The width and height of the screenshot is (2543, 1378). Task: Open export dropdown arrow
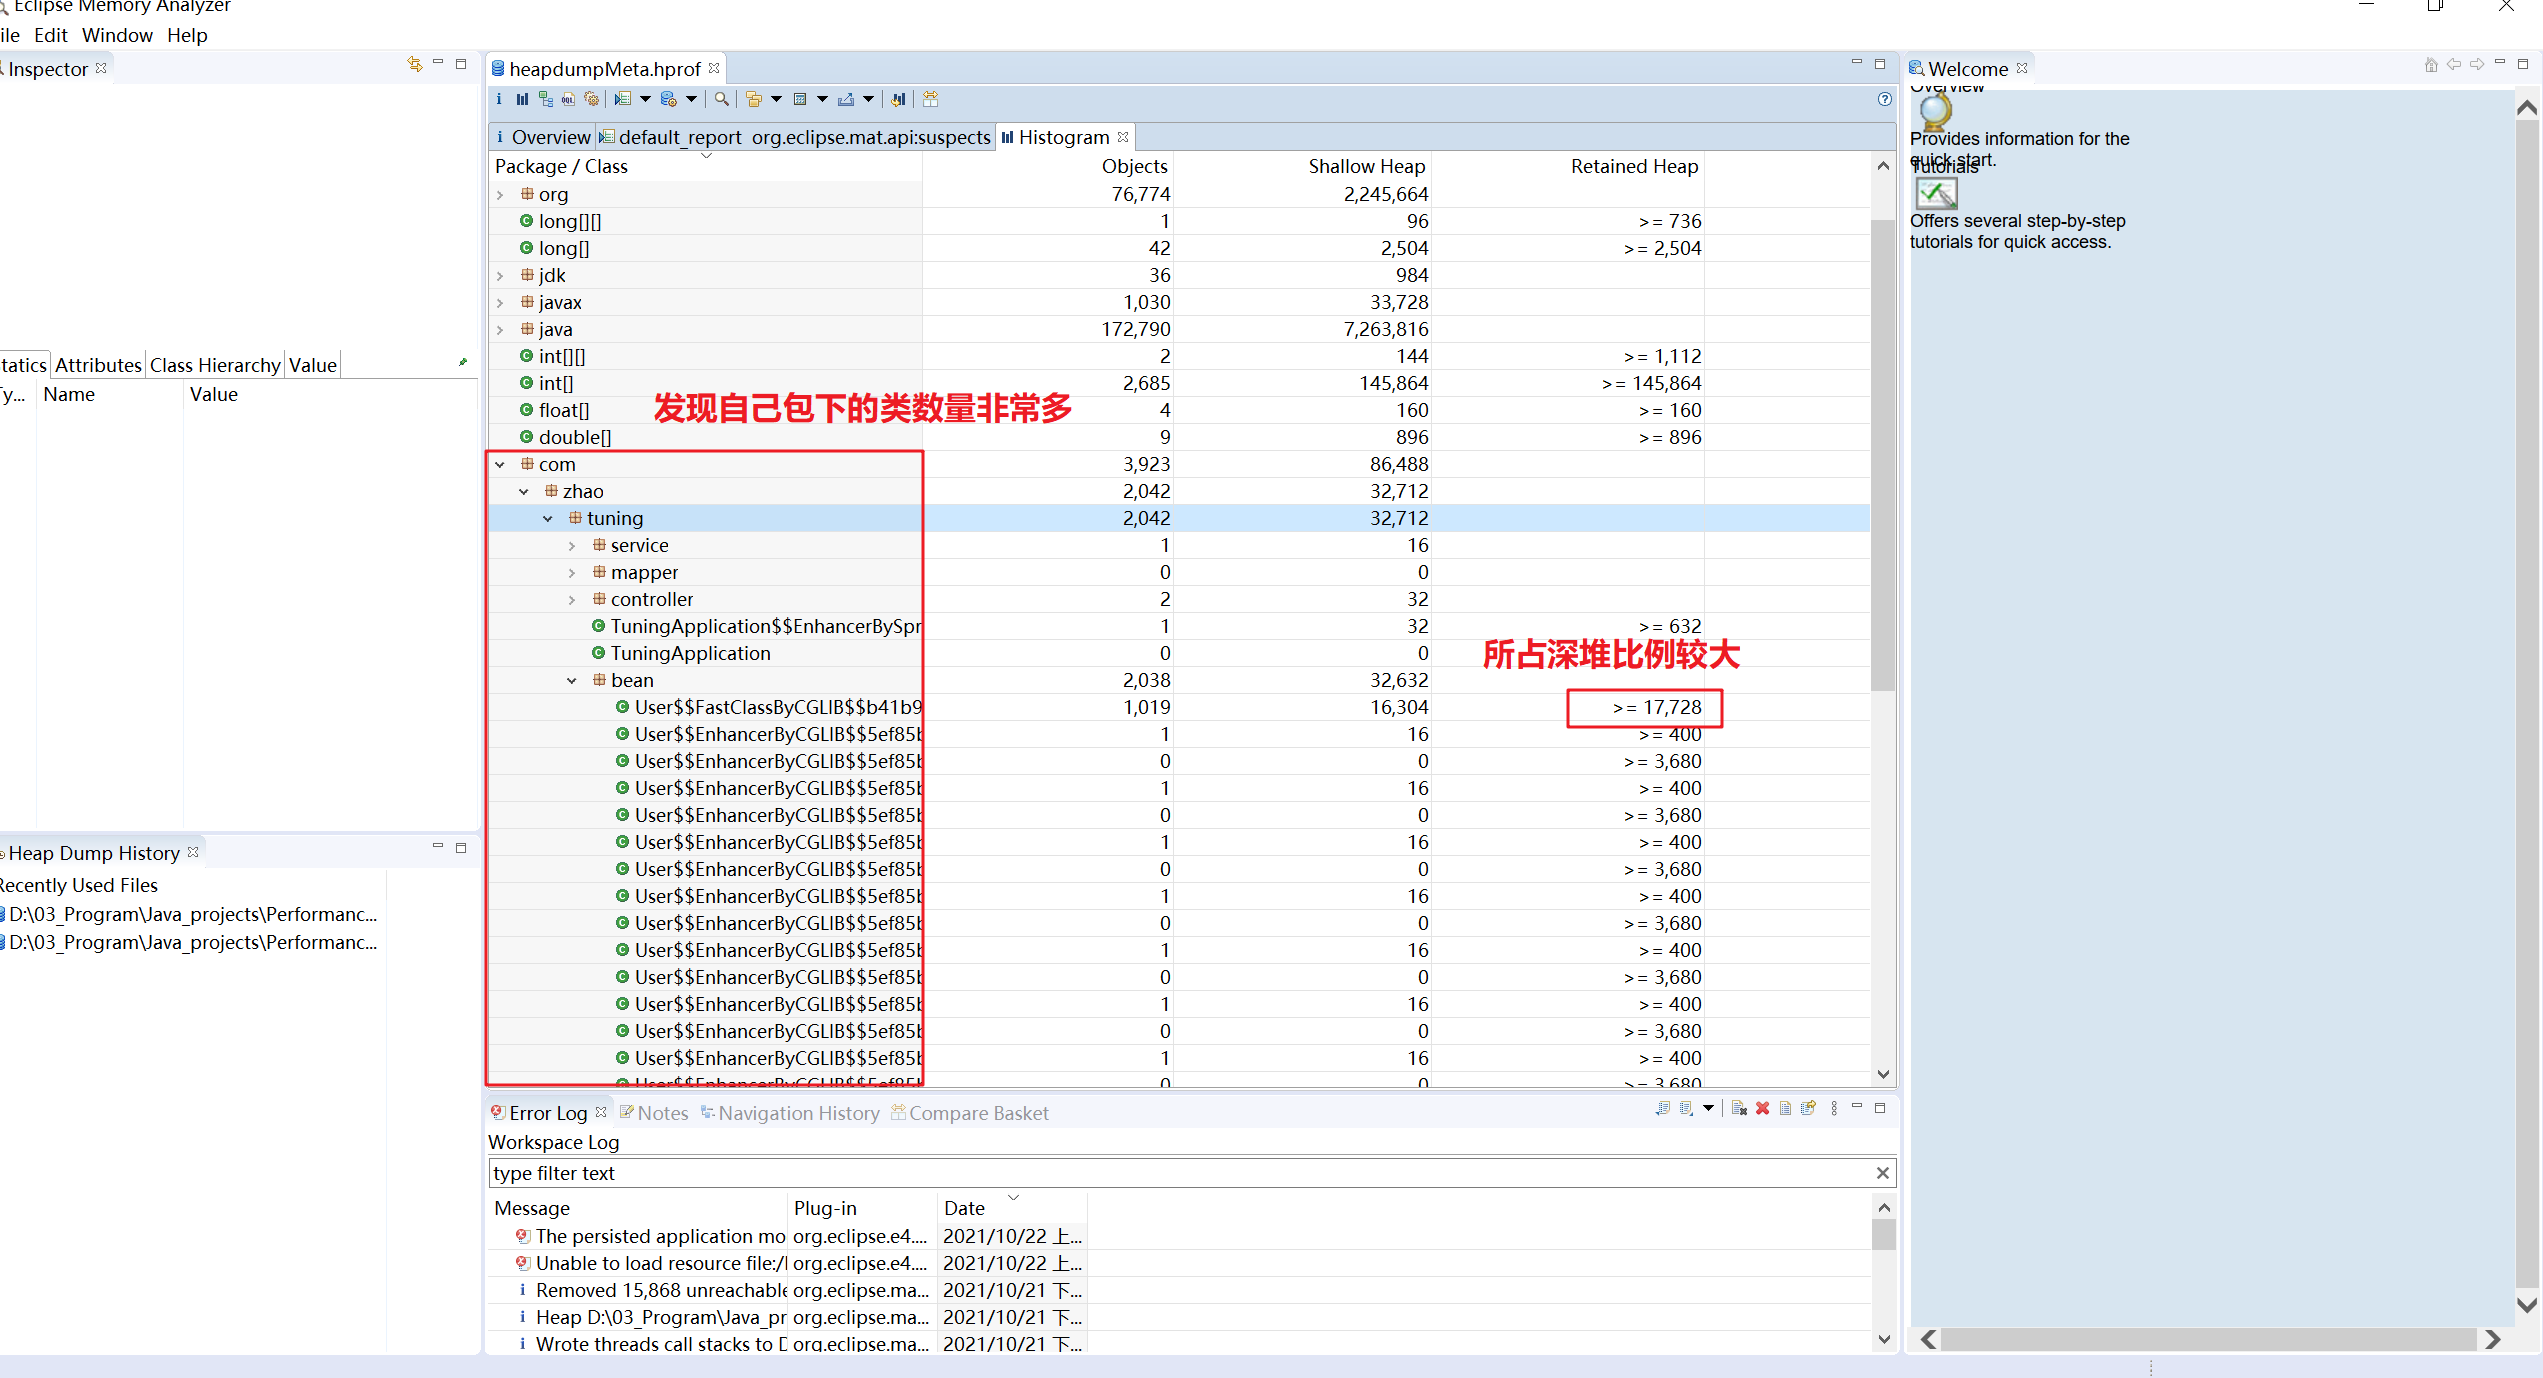[868, 99]
